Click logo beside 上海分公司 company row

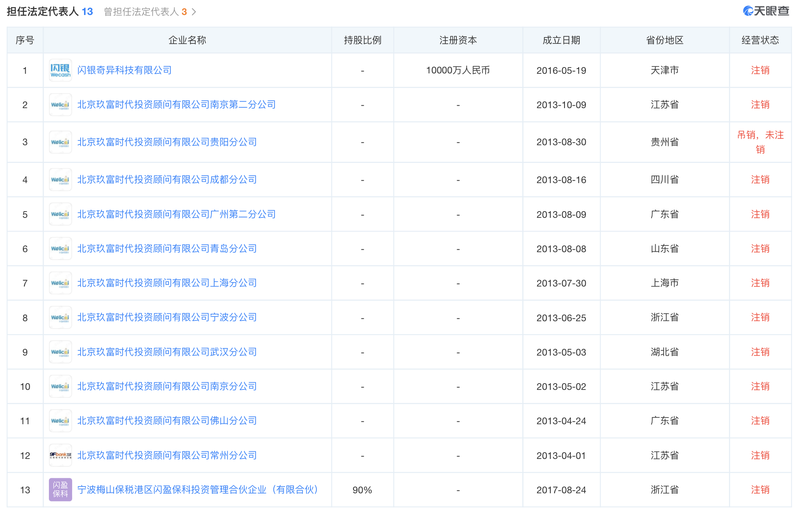click(60, 283)
